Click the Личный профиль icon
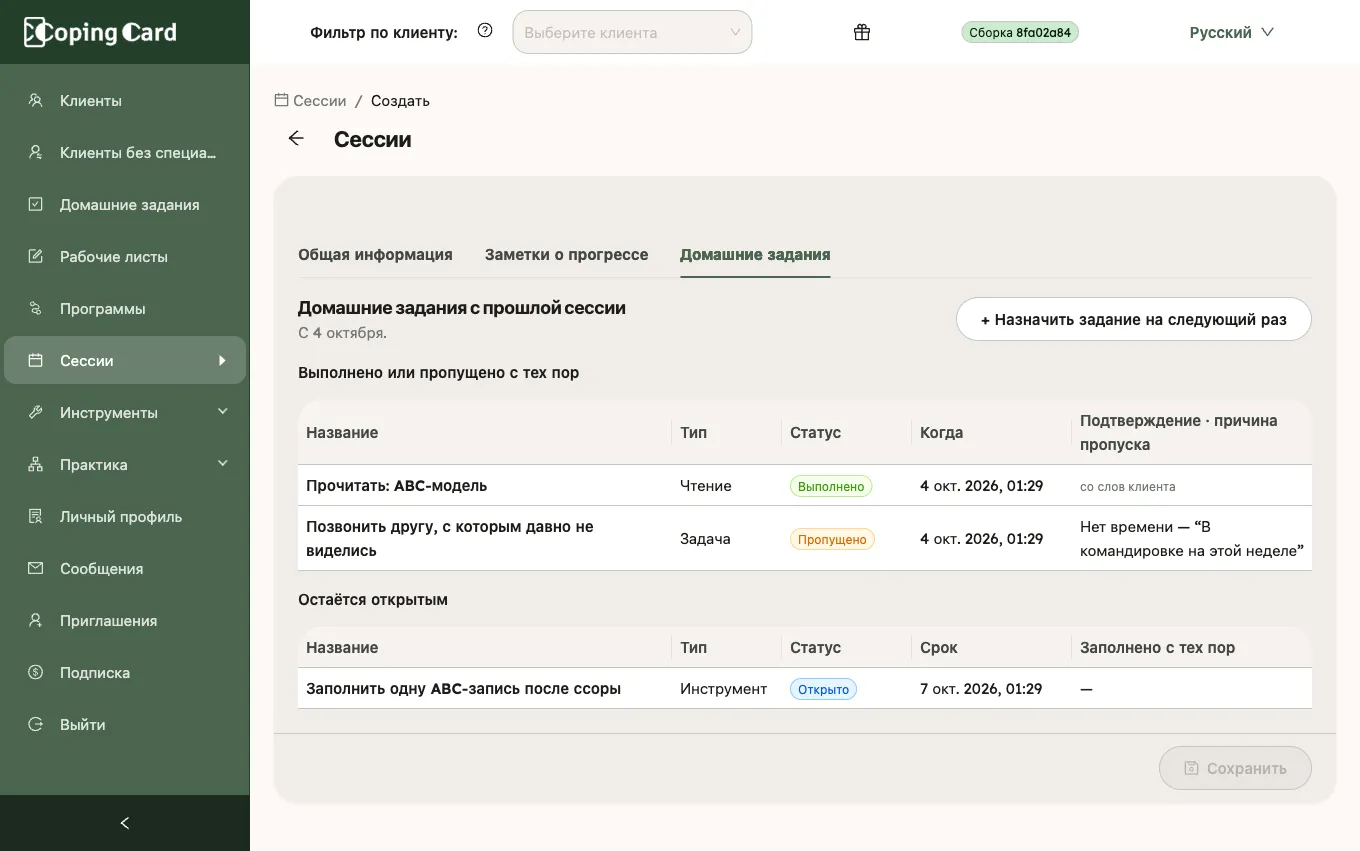1360x851 pixels. (x=36, y=516)
